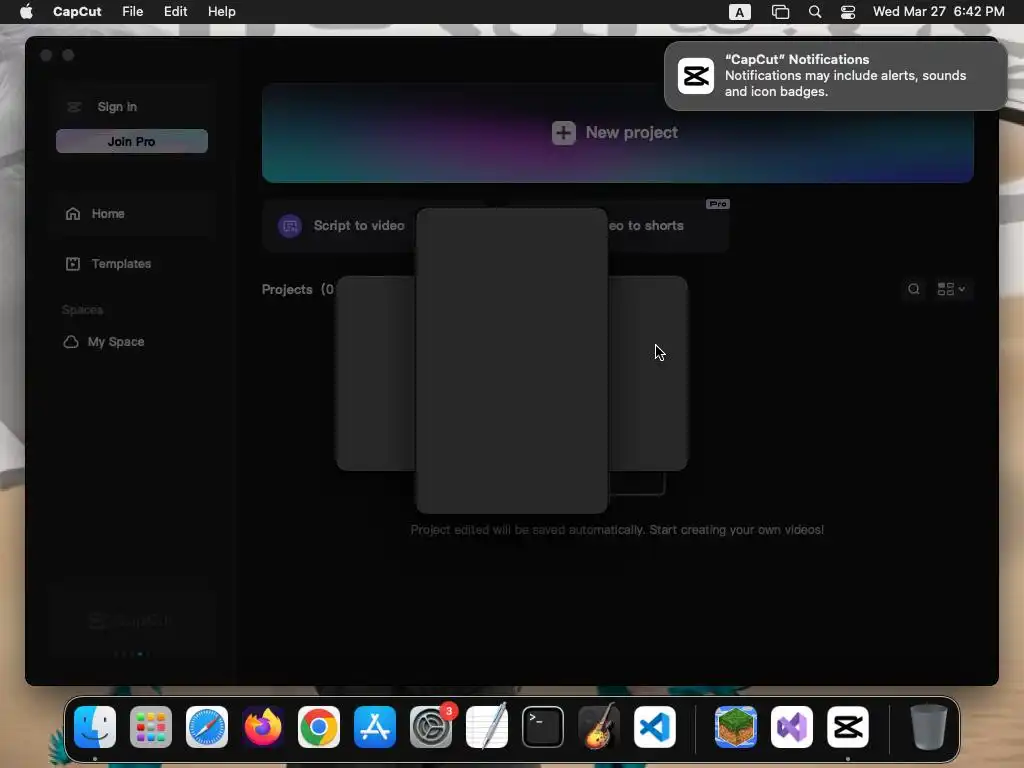Launch Google Chrome from the Dock
1024x768 pixels.
point(319,727)
